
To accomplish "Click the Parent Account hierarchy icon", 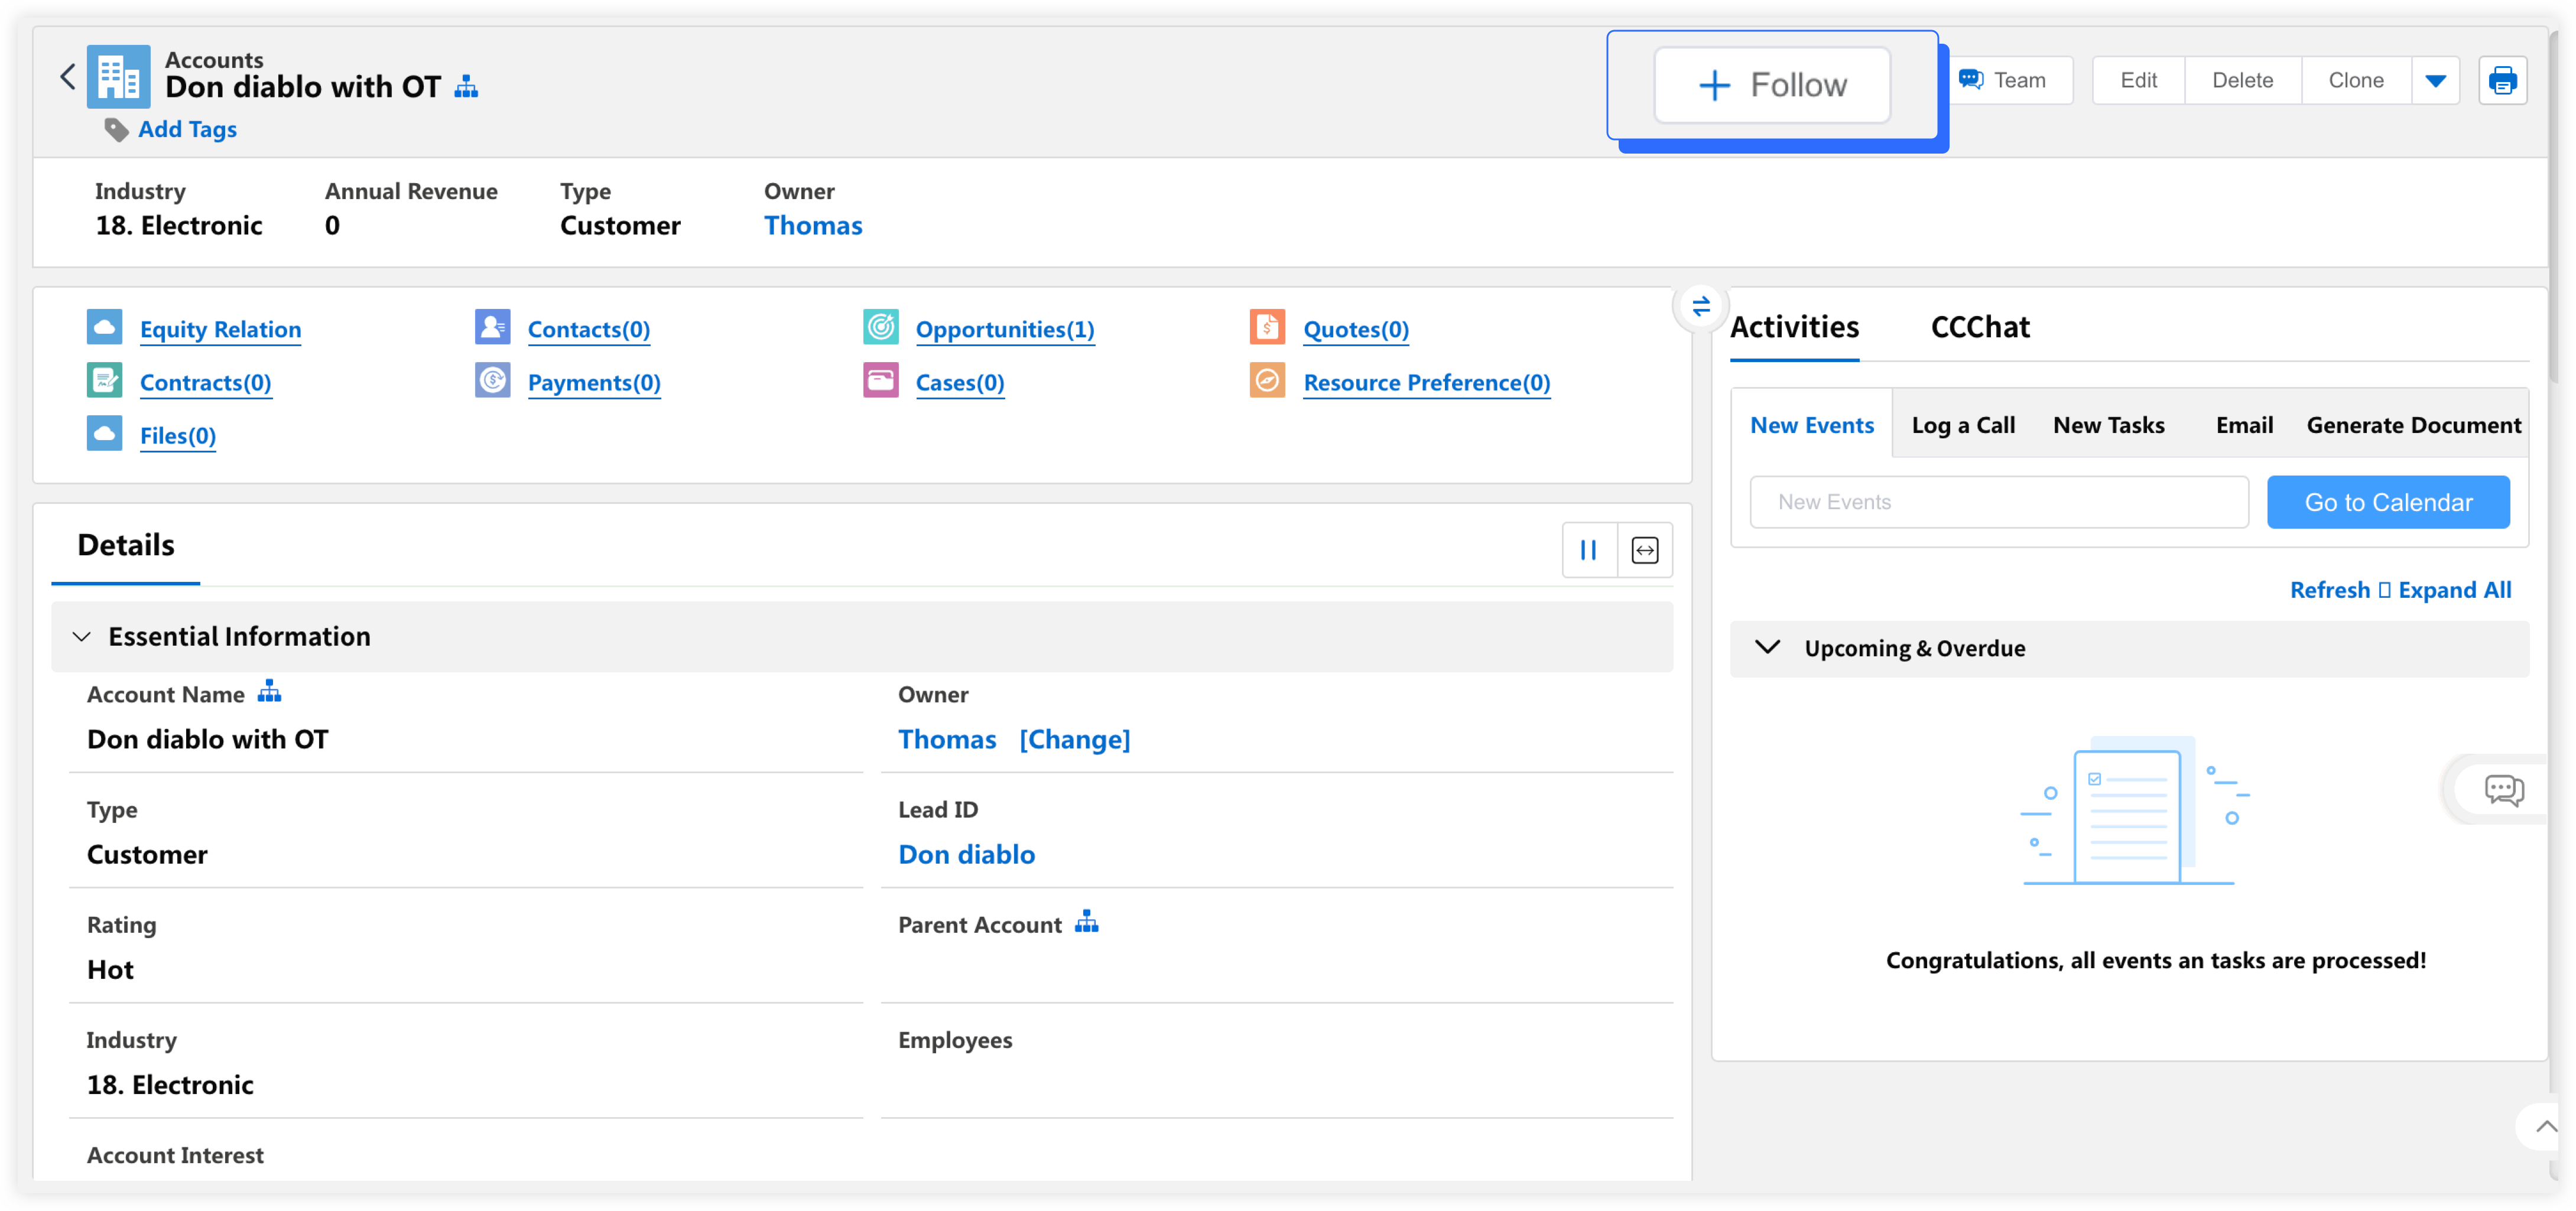I will point(1086,922).
